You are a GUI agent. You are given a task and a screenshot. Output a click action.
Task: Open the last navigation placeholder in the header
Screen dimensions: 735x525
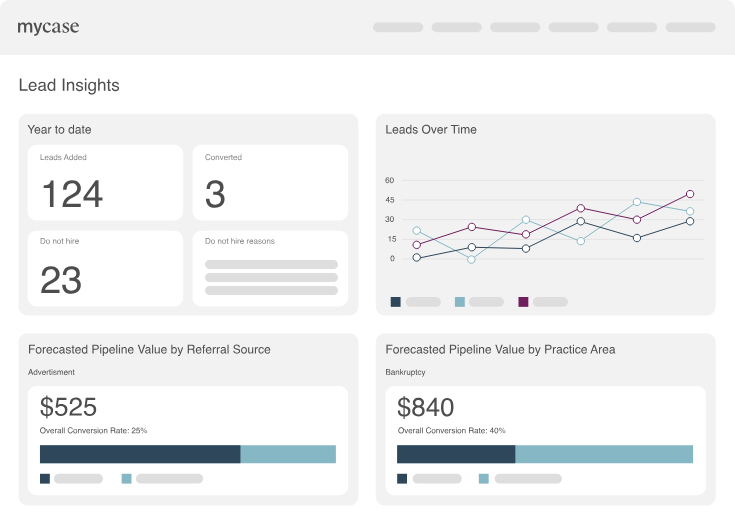690,27
